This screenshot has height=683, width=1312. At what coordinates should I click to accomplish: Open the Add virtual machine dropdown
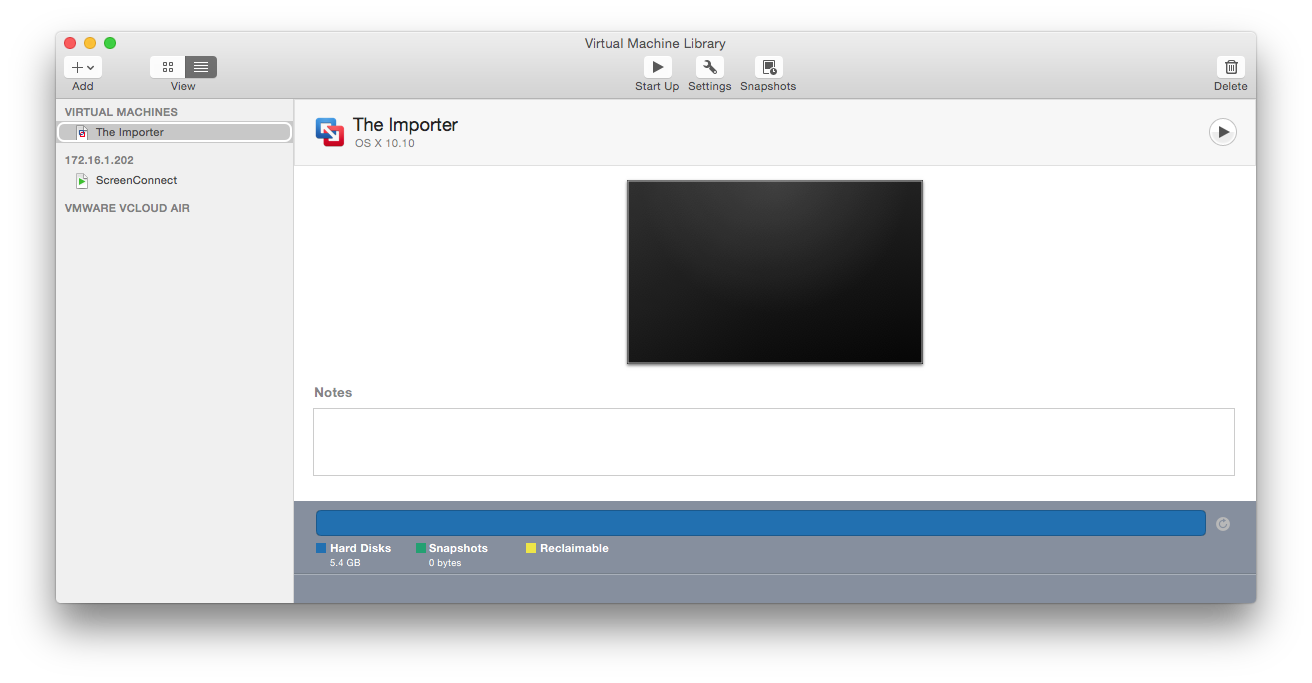point(83,67)
